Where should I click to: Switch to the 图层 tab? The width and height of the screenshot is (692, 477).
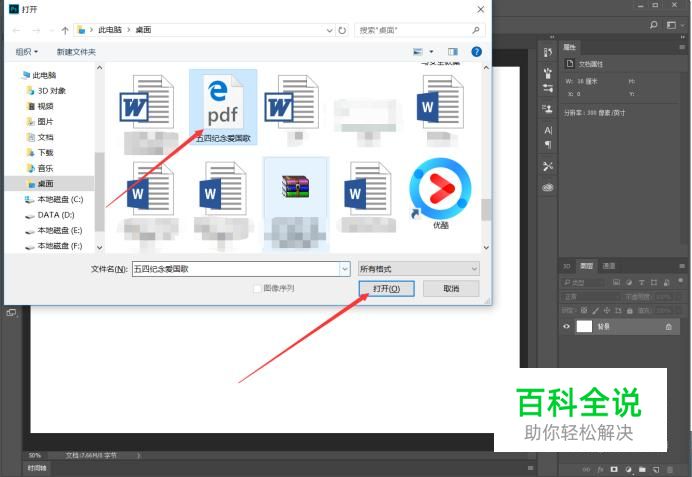point(587,266)
